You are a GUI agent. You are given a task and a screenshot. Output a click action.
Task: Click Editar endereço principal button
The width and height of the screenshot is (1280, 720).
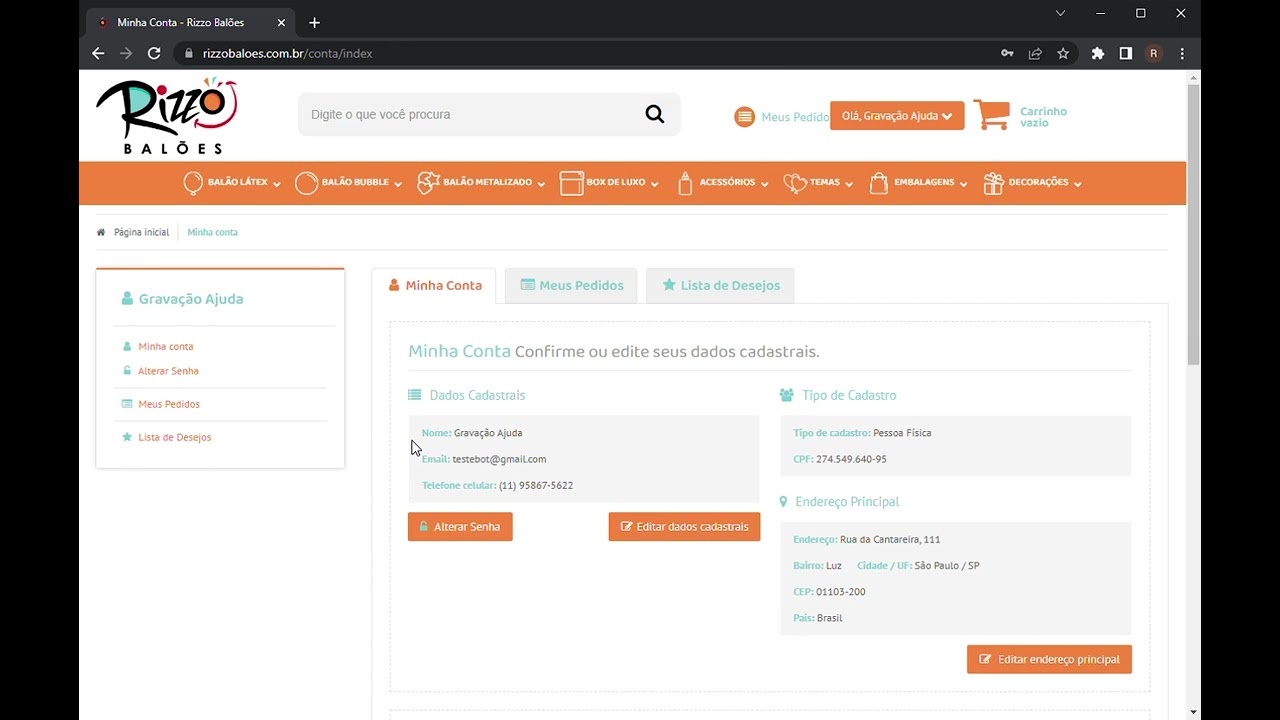tap(1049, 660)
